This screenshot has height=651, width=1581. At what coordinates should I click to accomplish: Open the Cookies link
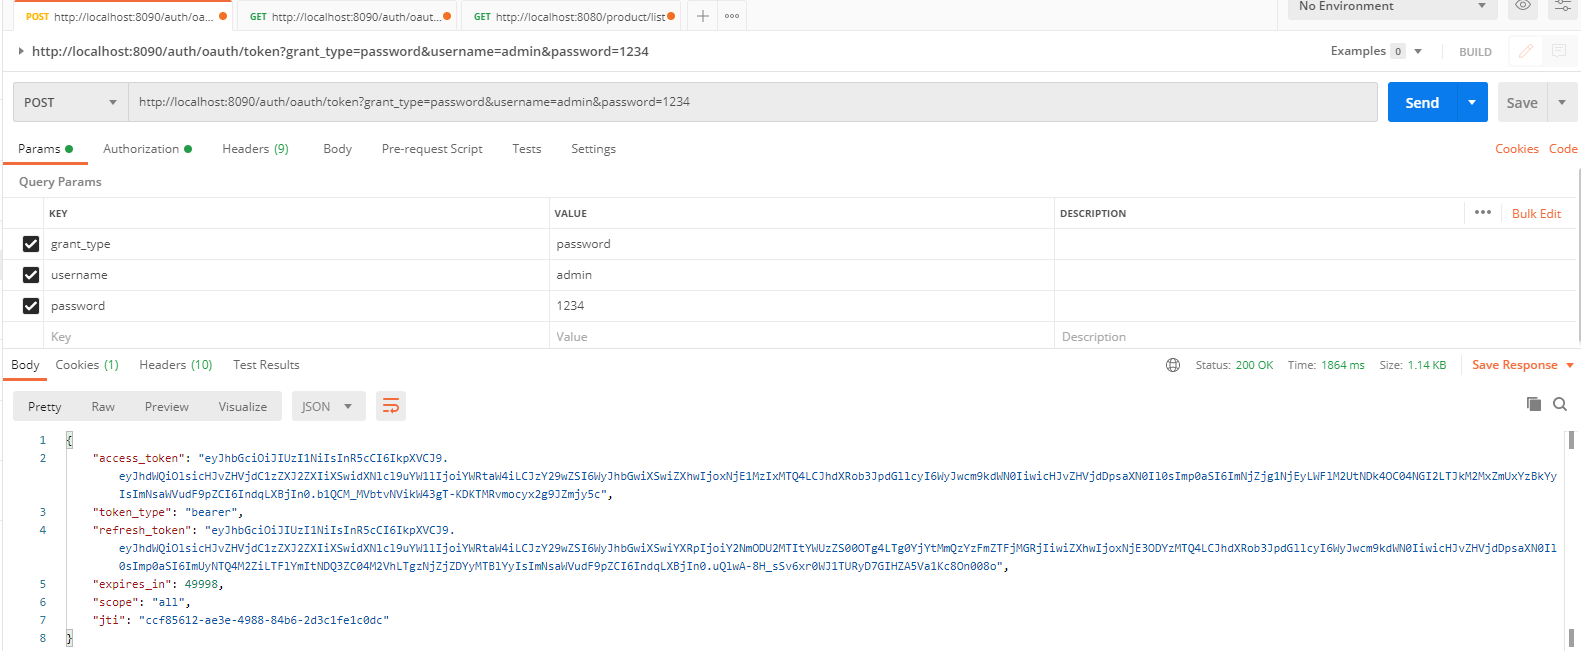1517,149
